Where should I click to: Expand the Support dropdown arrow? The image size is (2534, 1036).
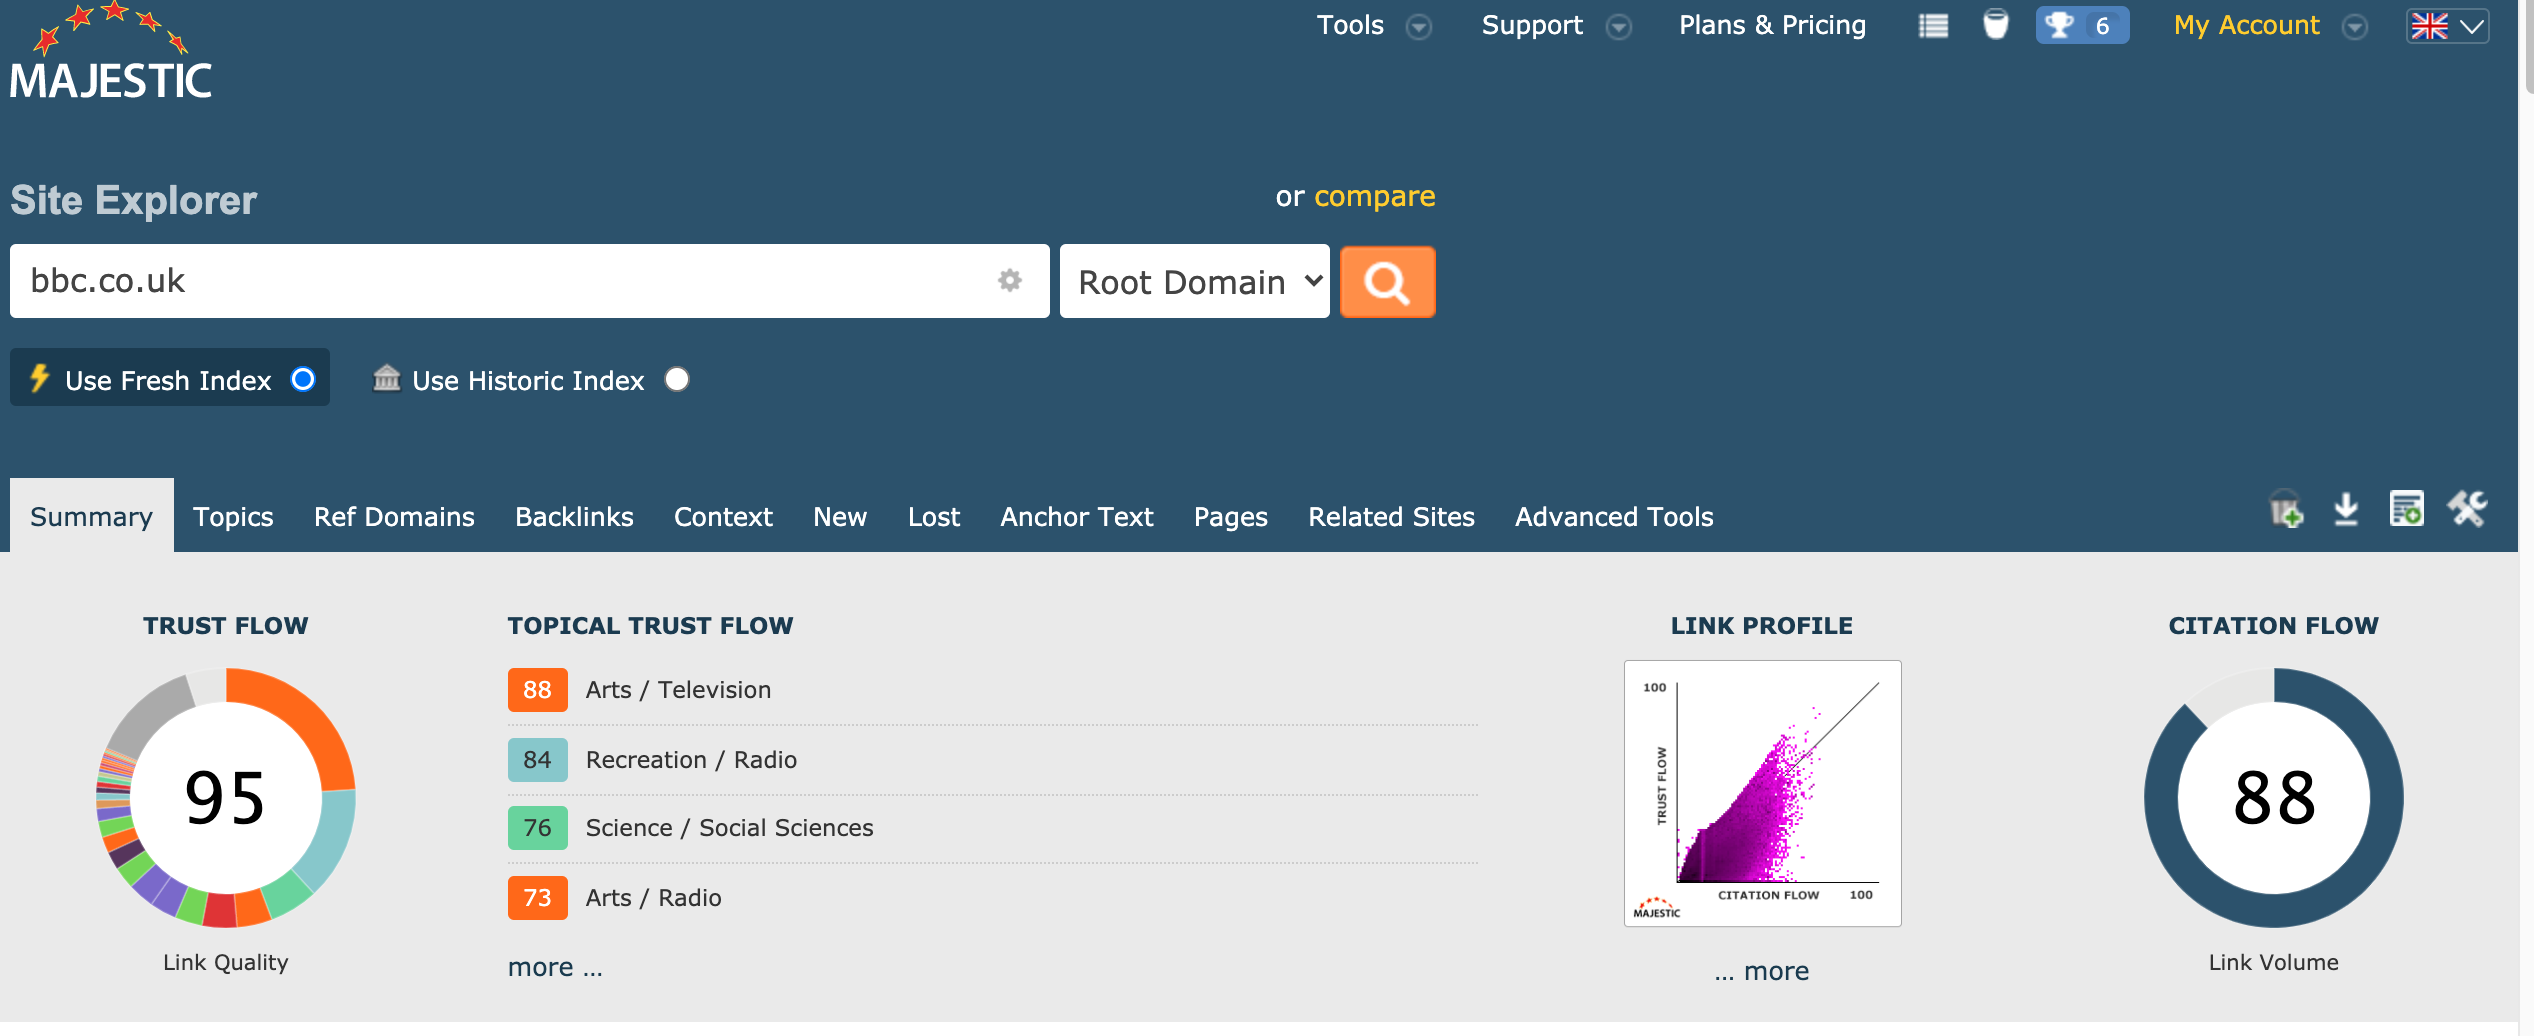tap(1618, 27)
